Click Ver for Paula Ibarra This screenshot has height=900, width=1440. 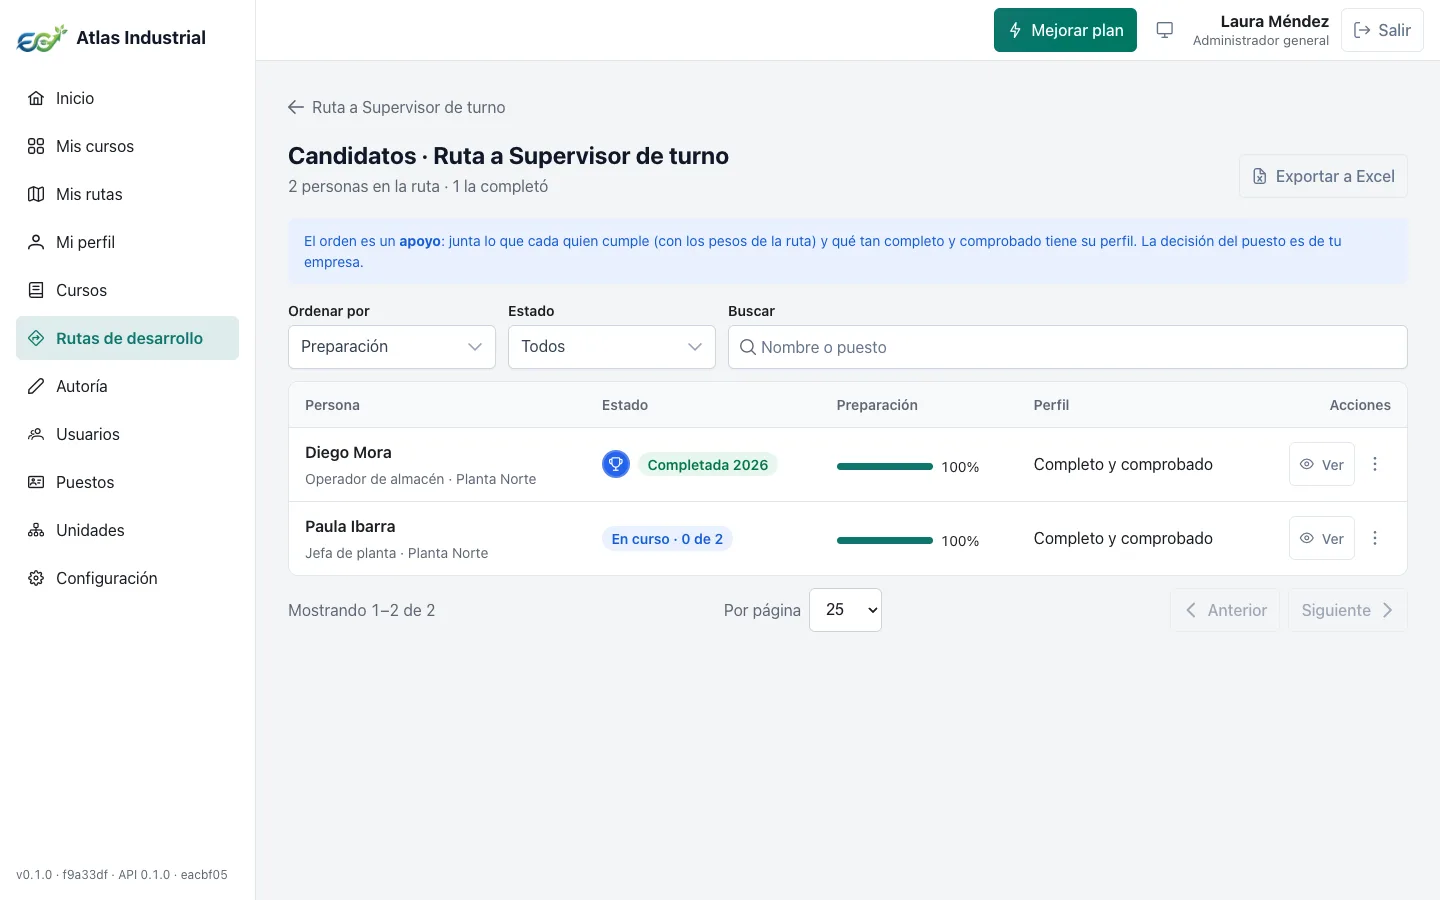pyautogui.click(x=1322, y=538)
